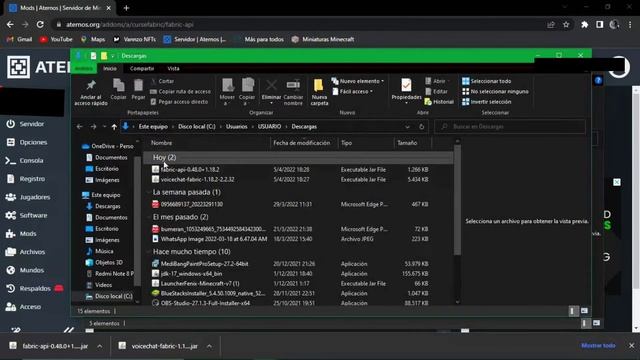The width and height of the screenshot is (640, 360).
Task: Open the 'Nuevo elemento' dropdown
Action: (358, 81)
